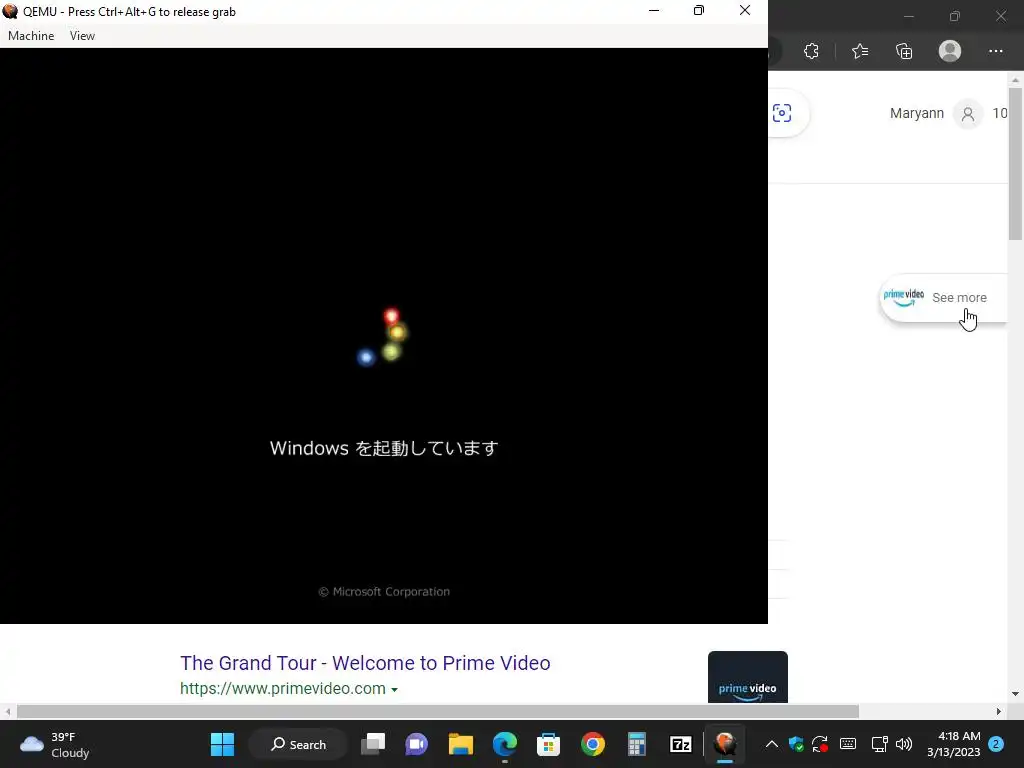Open Edge Extensions puzzle icon
Screen dimensions: 1024x768
[x=811, y=51]
